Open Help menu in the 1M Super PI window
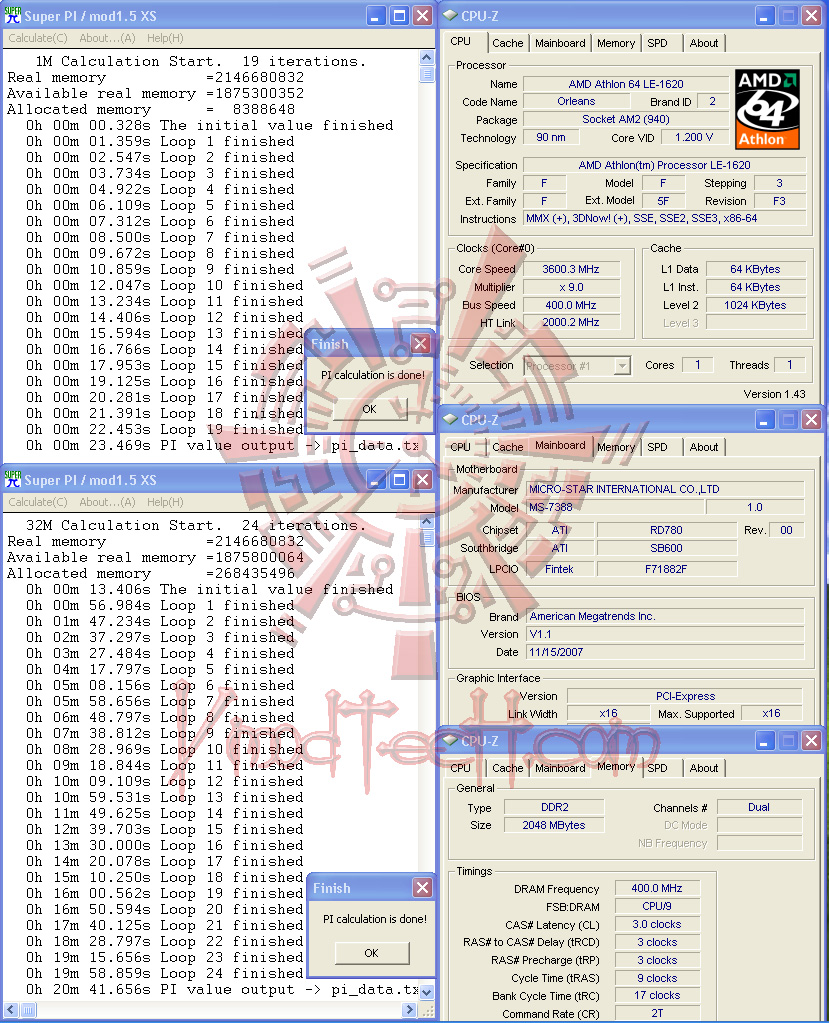This screenshot has height=1023, width=829. pyautogui.click(x=165, y=38)
